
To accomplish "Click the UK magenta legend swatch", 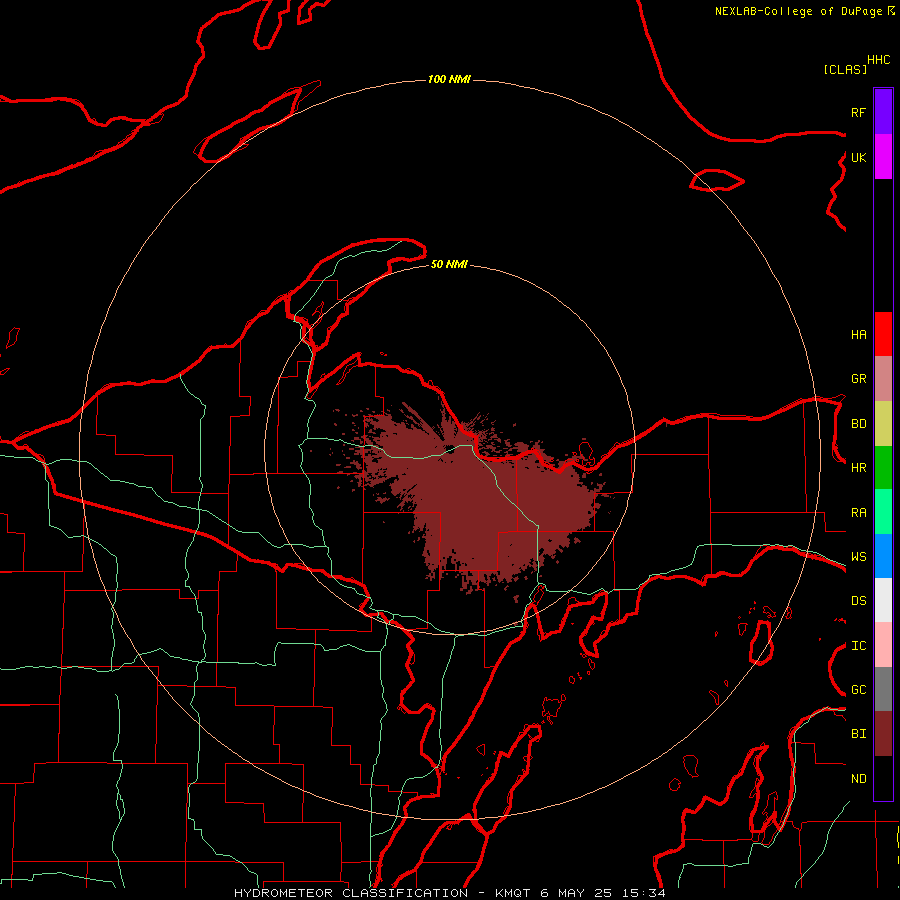I will [x=883, y=157].
